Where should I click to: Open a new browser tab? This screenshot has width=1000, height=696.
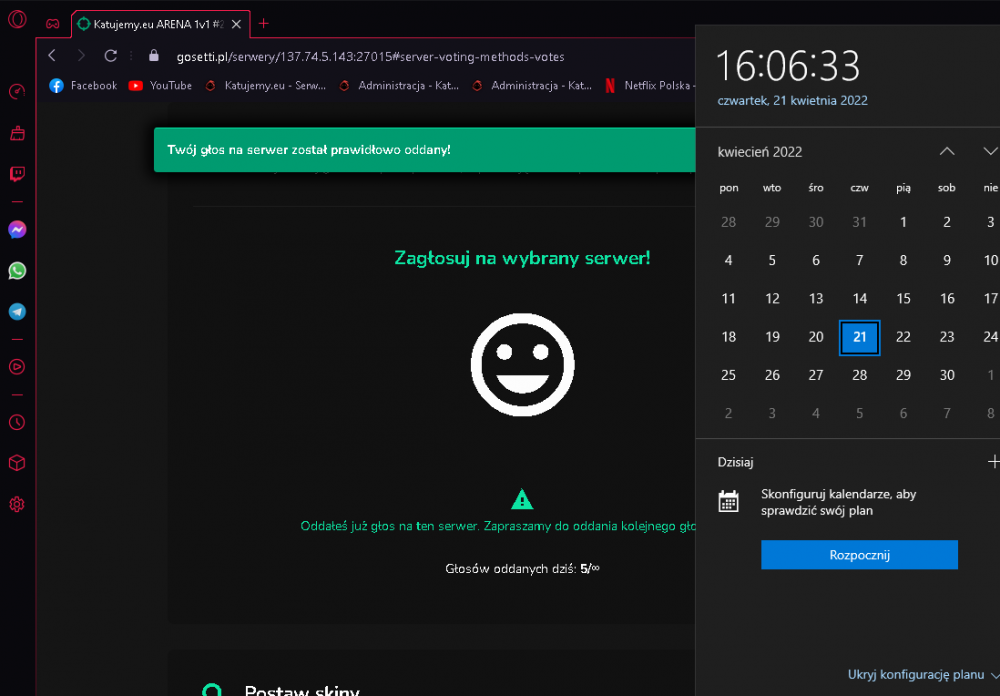click(x=263, y=24)
